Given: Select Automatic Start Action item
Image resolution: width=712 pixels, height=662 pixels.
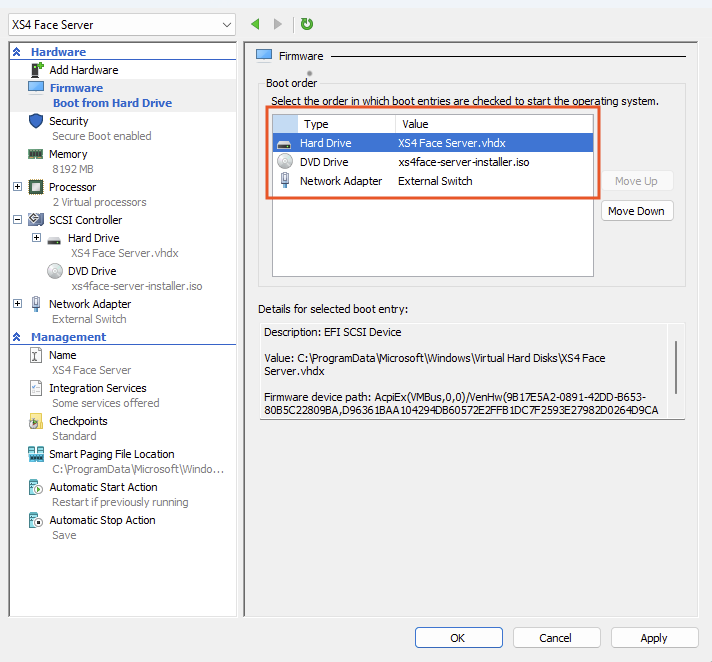Looking at the screenshot, I should (102, 487).
